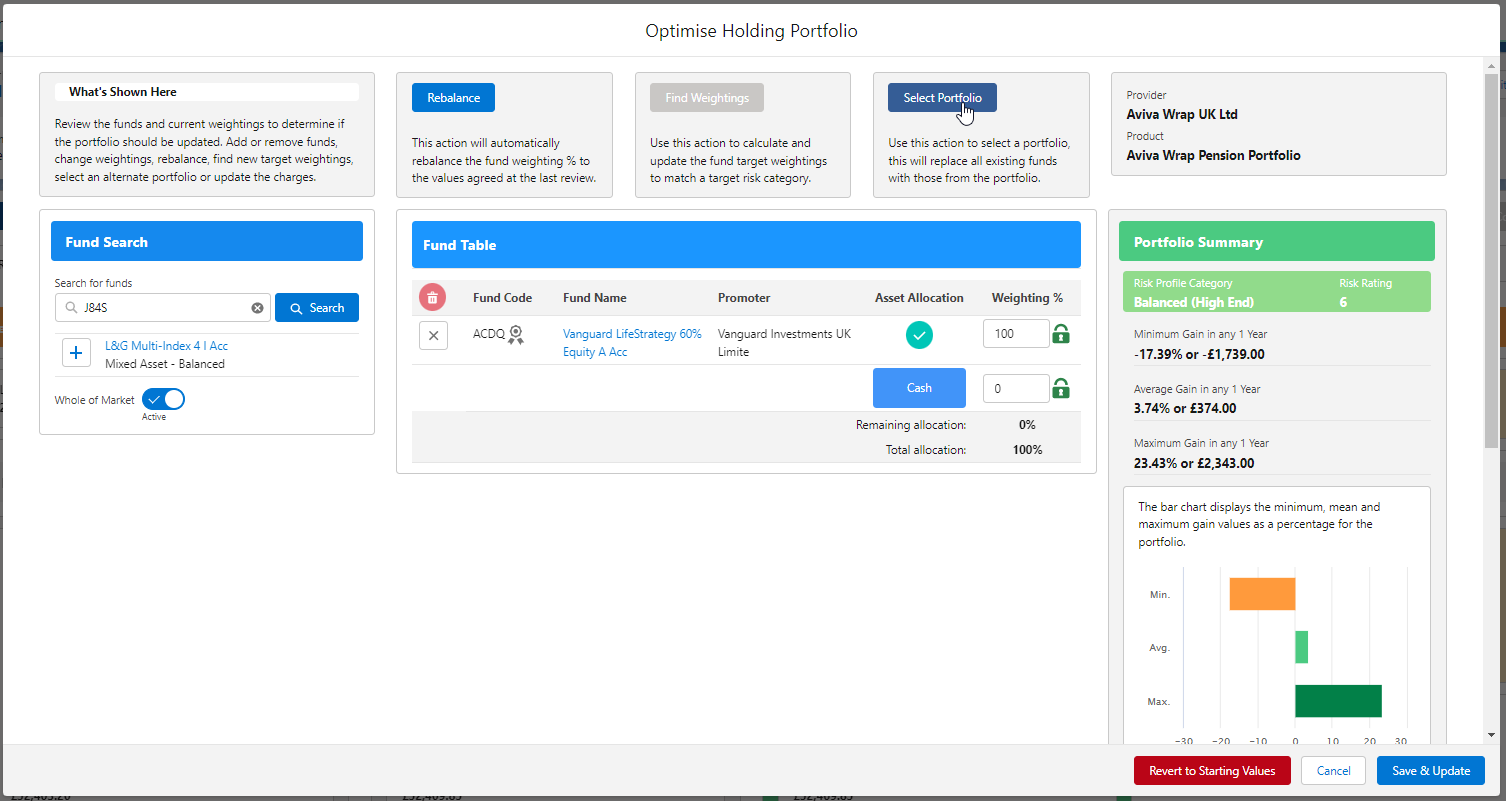Click the orange Min. chart bar
1506x801 pixels.
coord(1262,594)
